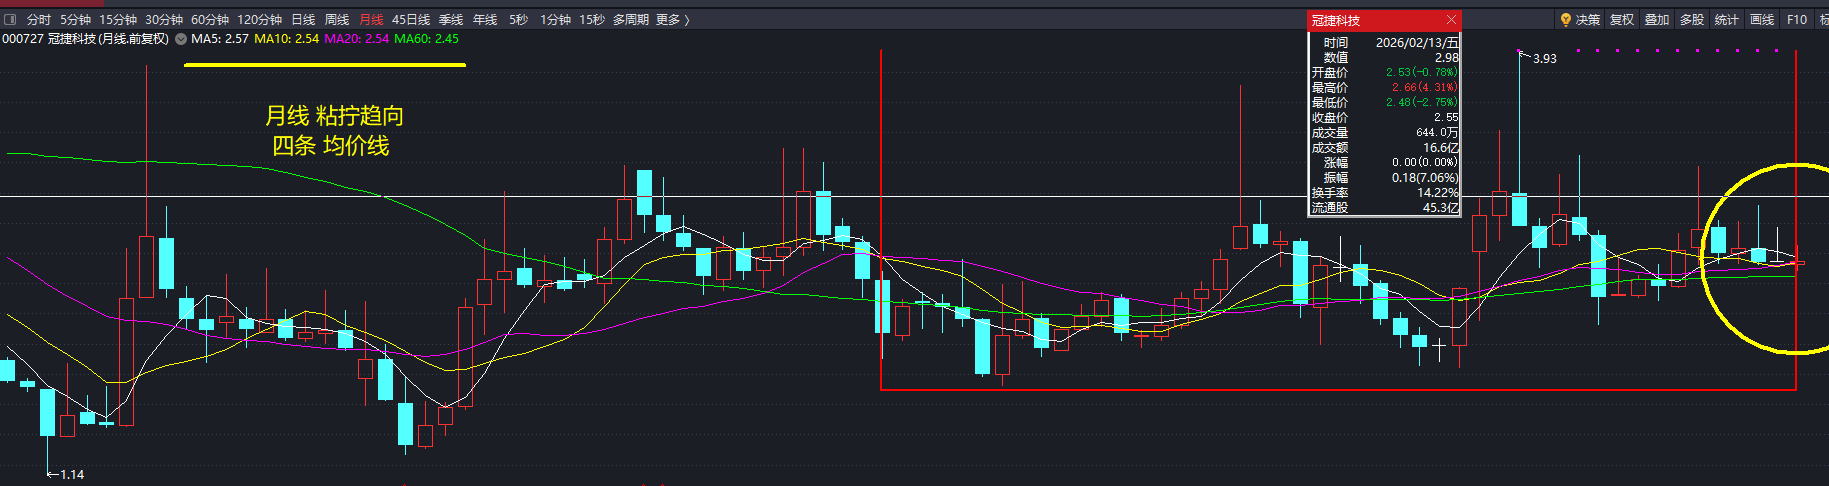Select the 15秒 period
The height and width of the screenshot is (486, 1829).
tap(592, 19)
